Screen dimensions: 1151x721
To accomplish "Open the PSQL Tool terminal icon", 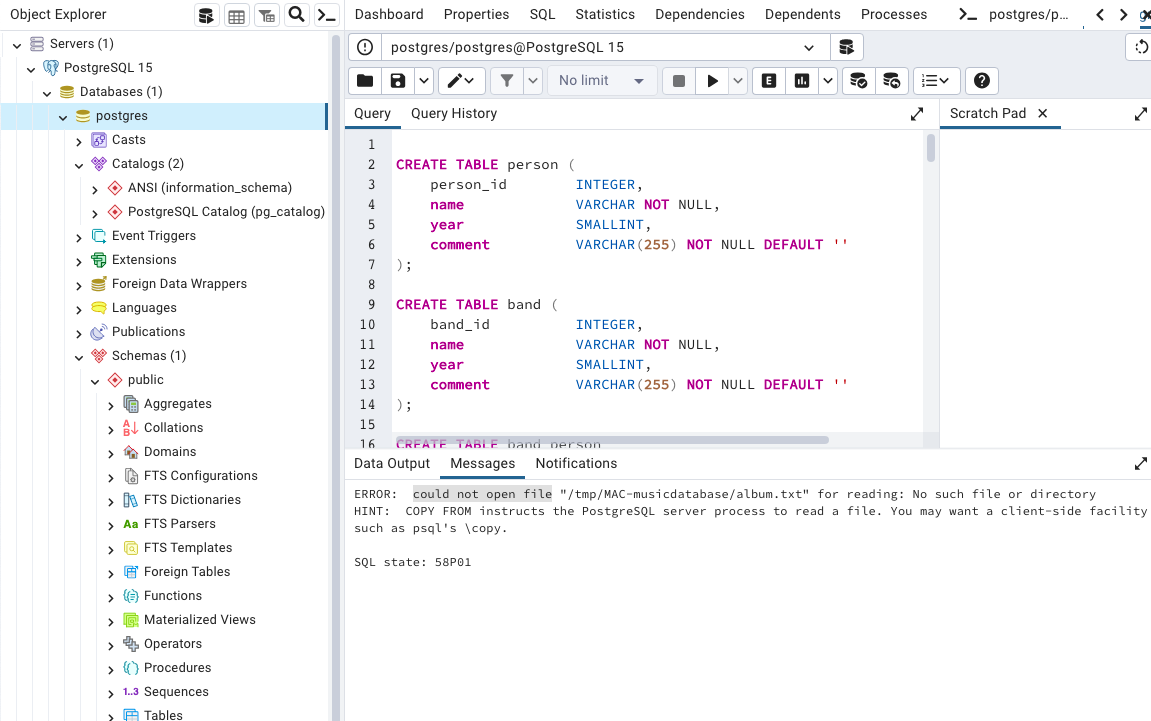I will click(x=326, y=15).
